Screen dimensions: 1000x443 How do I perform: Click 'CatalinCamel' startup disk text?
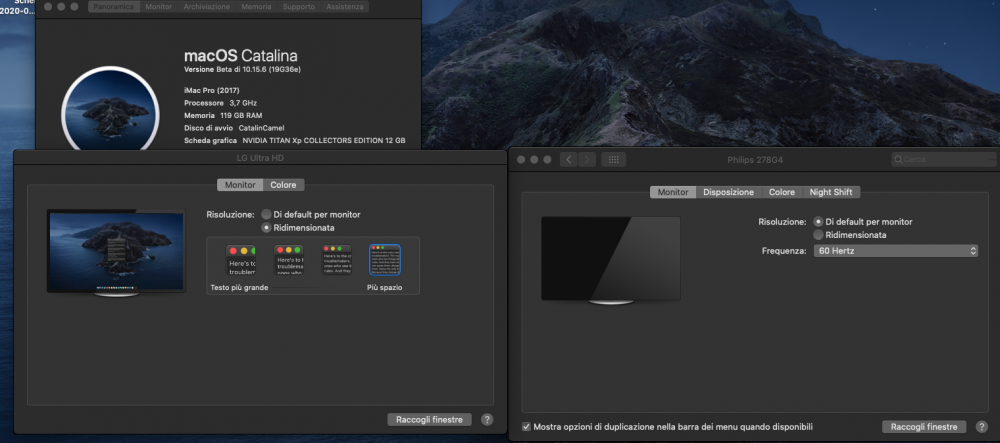[261, 128]
